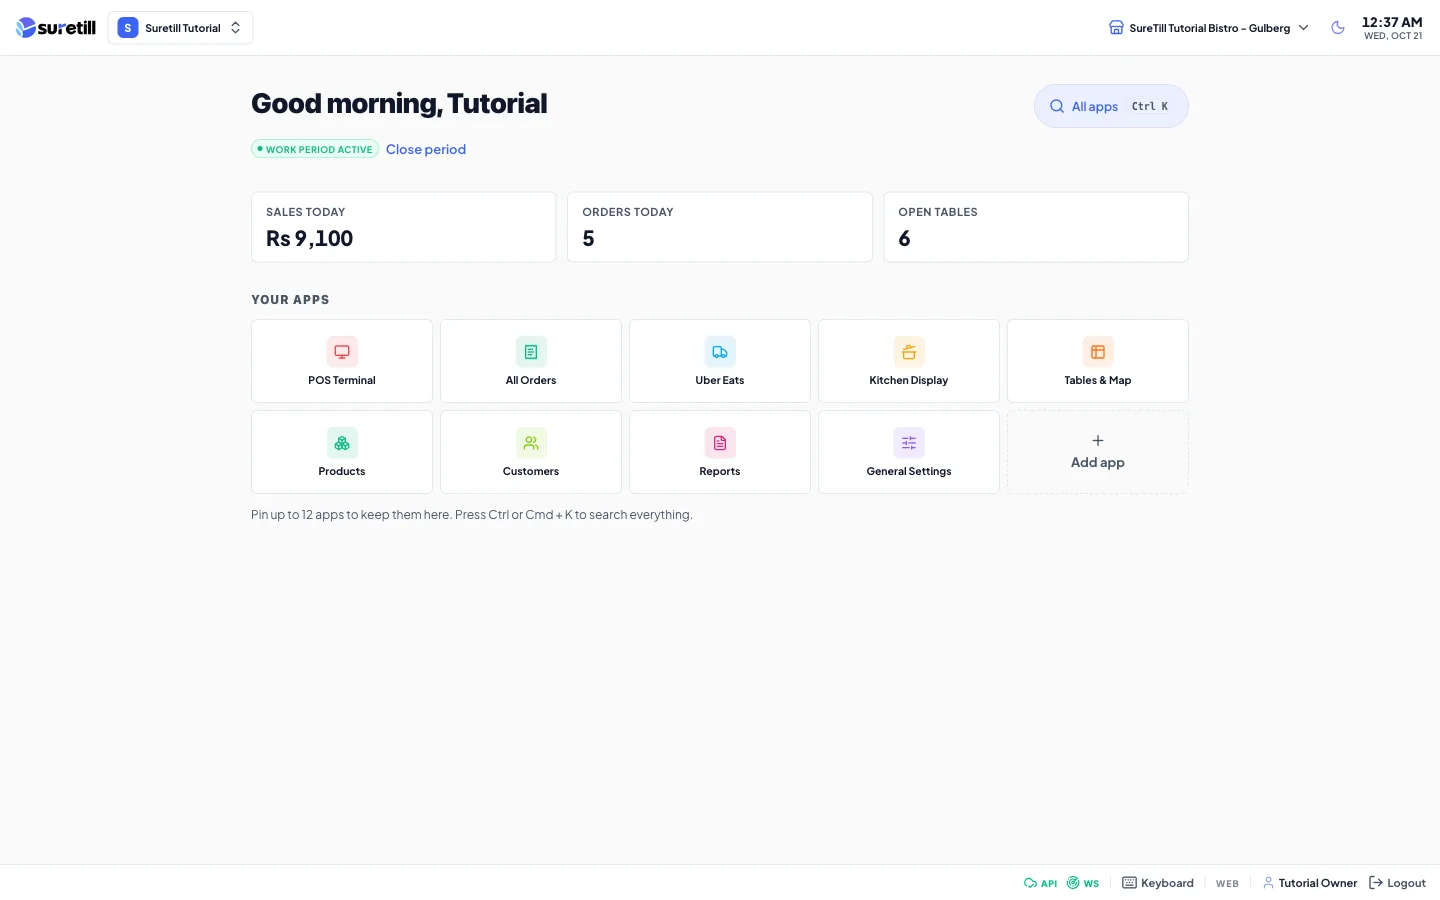Open the Reports app icon
The image size is (1440, 900).
(720, 443)
